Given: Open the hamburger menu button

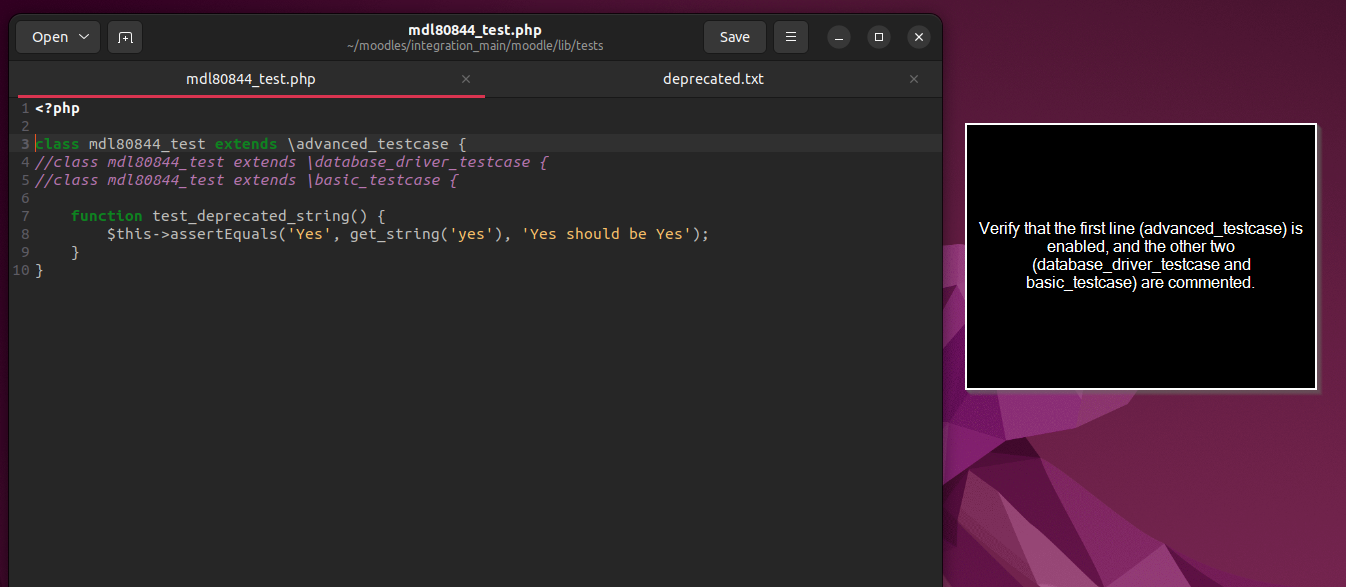Looking at the screenshot, I should coord(790,37).
